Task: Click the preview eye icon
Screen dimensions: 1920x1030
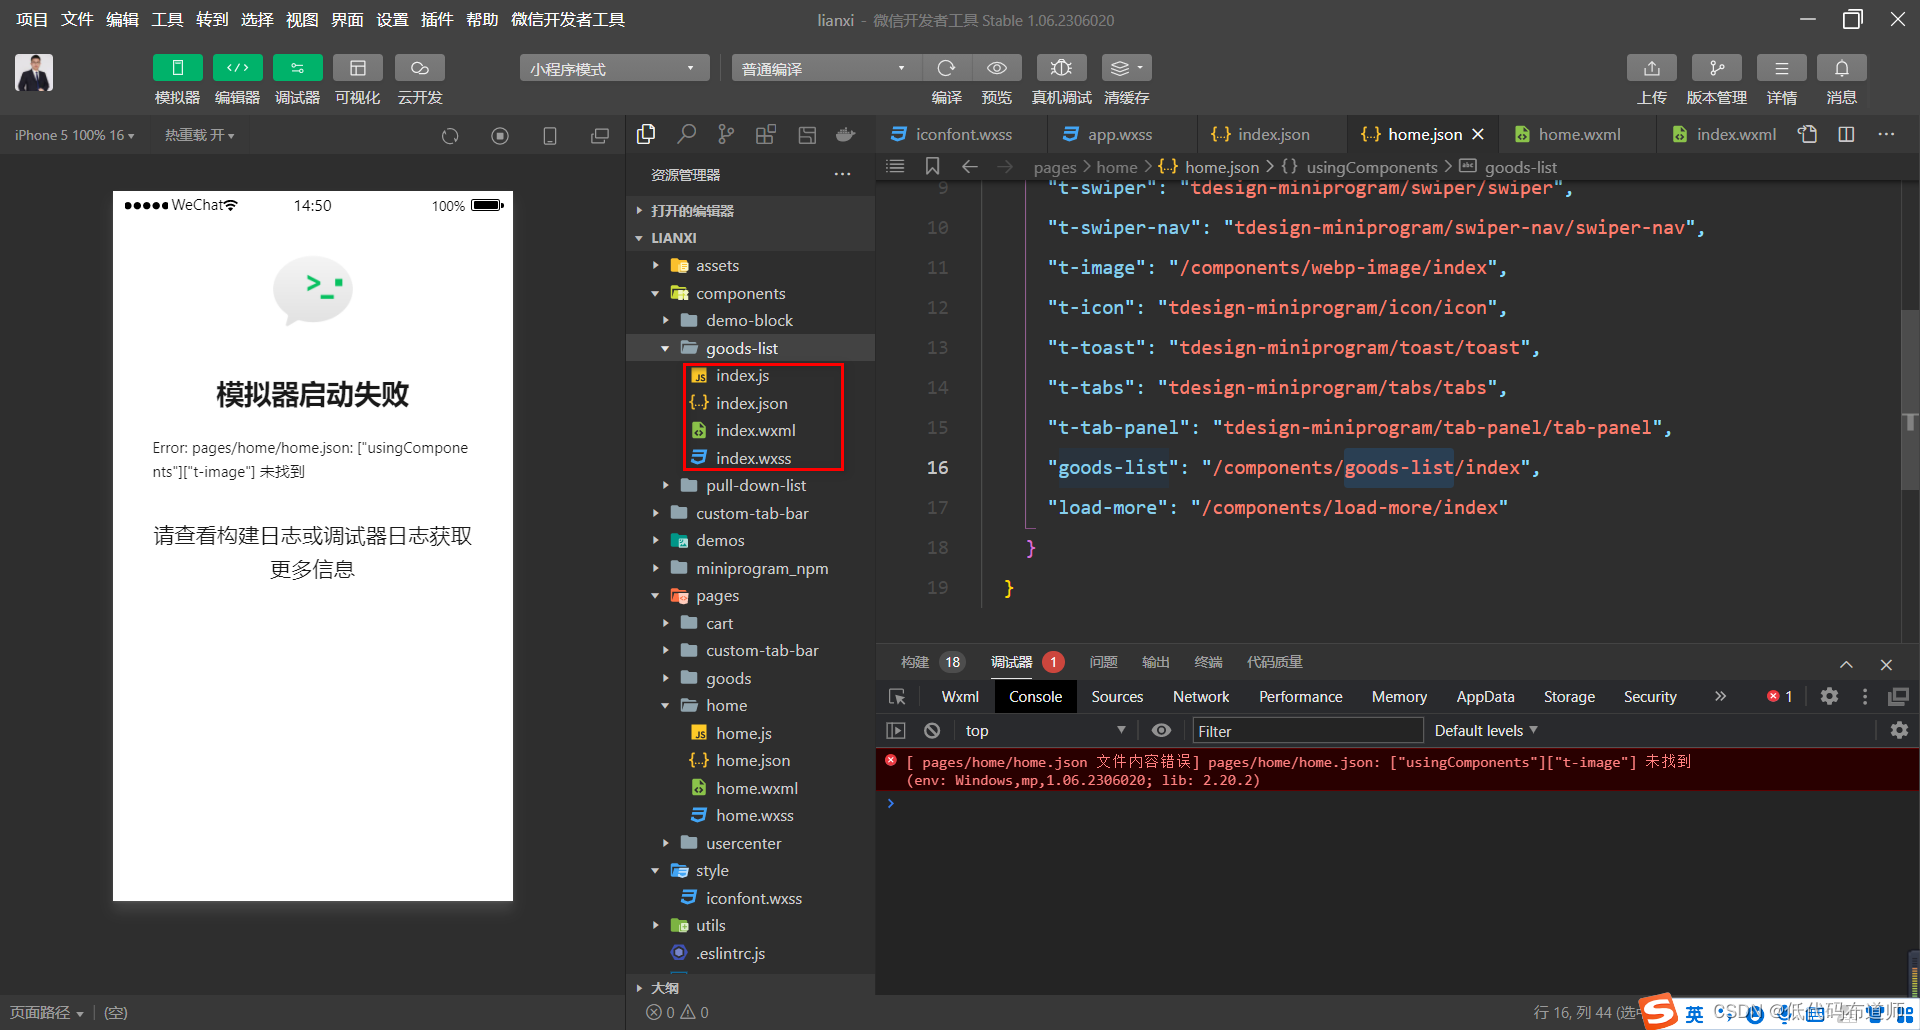Action: pos(997,68)
